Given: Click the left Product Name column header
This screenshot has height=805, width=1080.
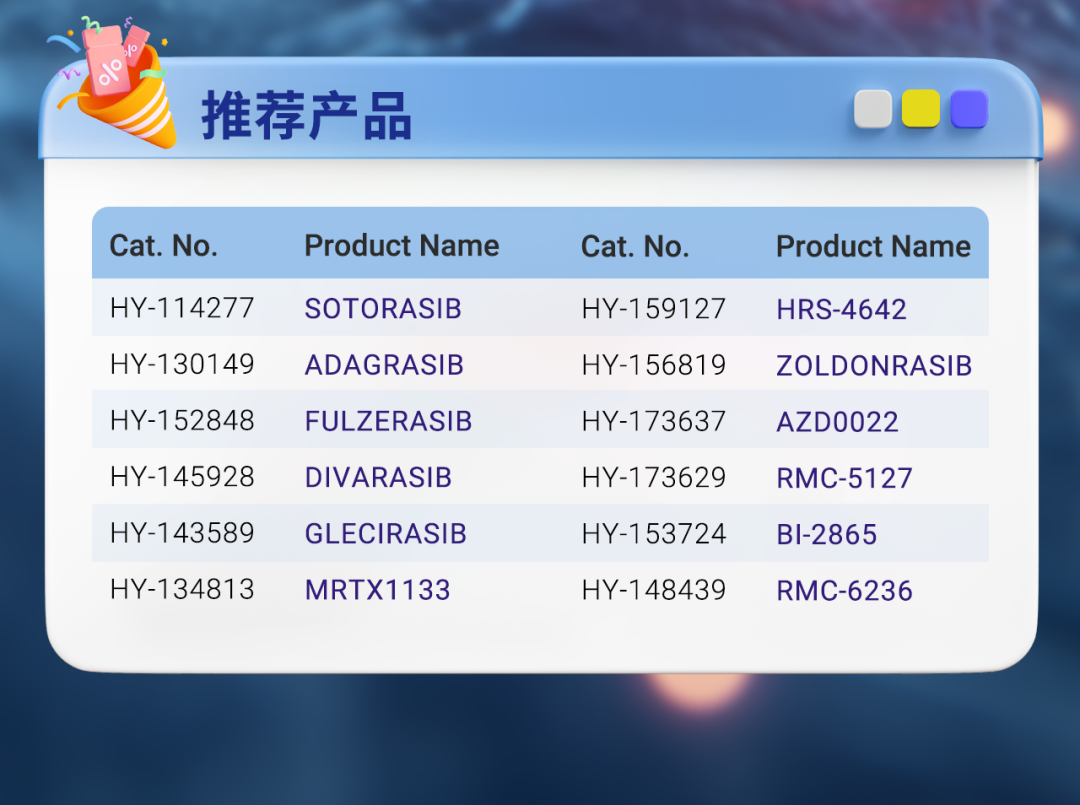Looking at the screenshot, I should (401, 246).
